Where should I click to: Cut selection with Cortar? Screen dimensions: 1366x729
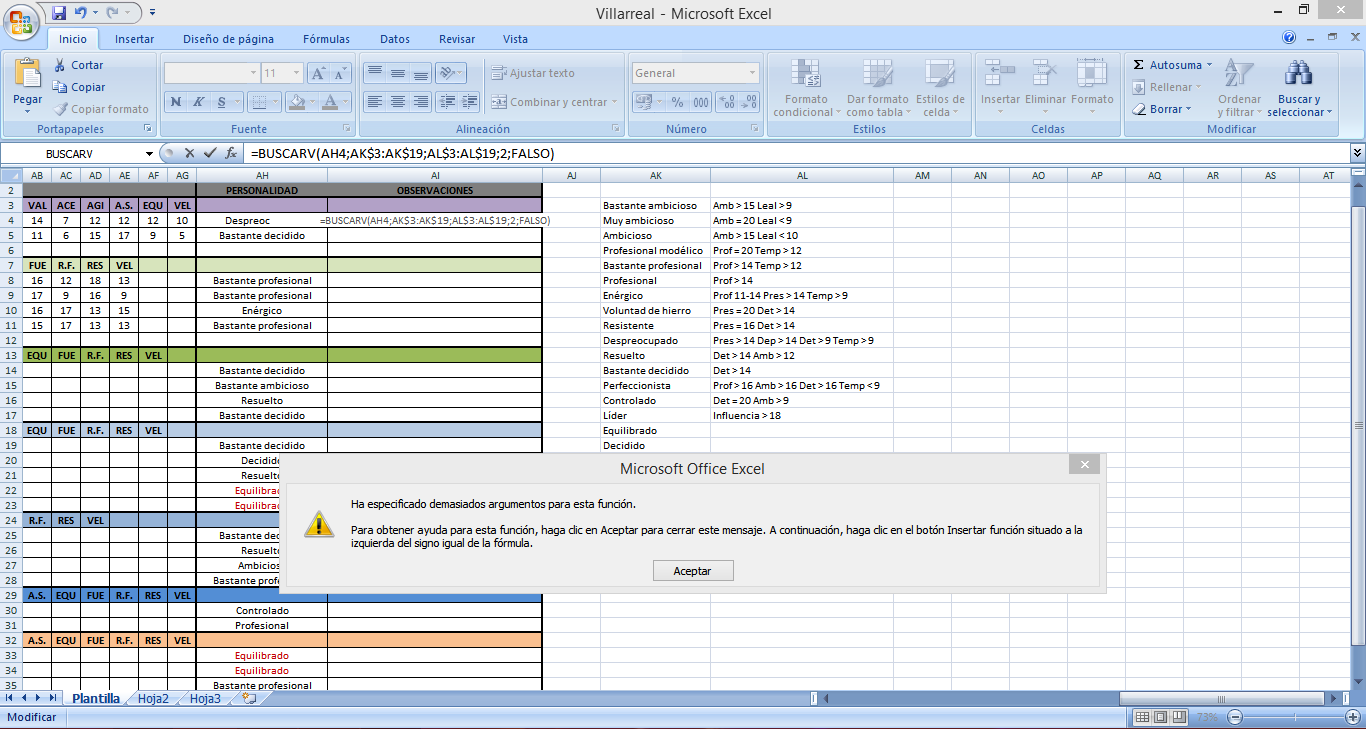78,65
